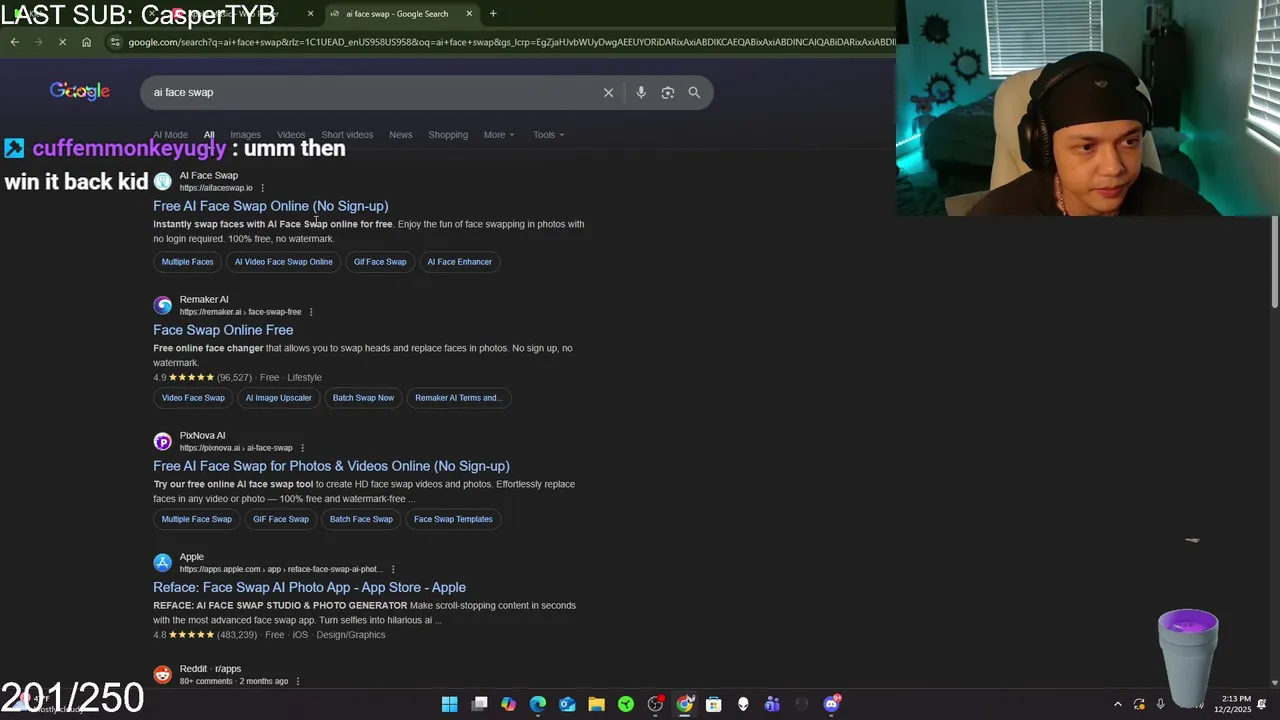Click the magnifier search icon
Image resolution: width=1280 pixels, height=720 pixels.
point(694,92)
